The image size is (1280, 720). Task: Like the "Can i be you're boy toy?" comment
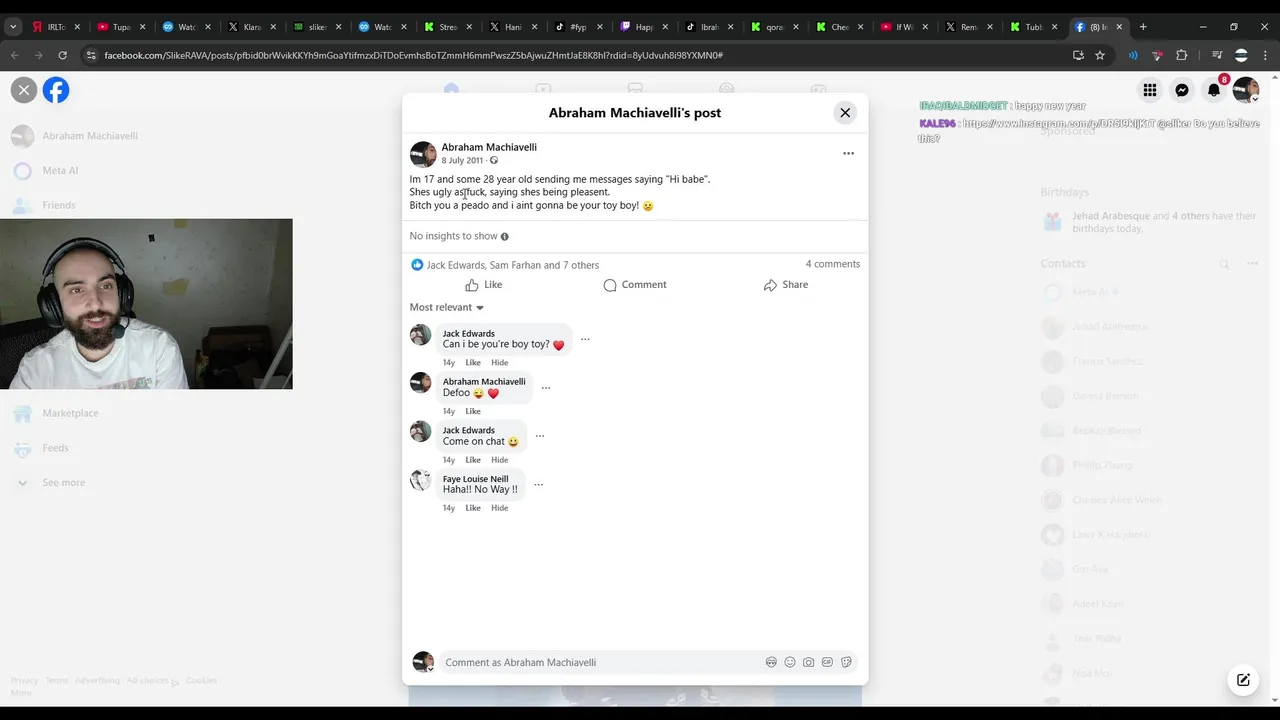(x=473, y=362)
